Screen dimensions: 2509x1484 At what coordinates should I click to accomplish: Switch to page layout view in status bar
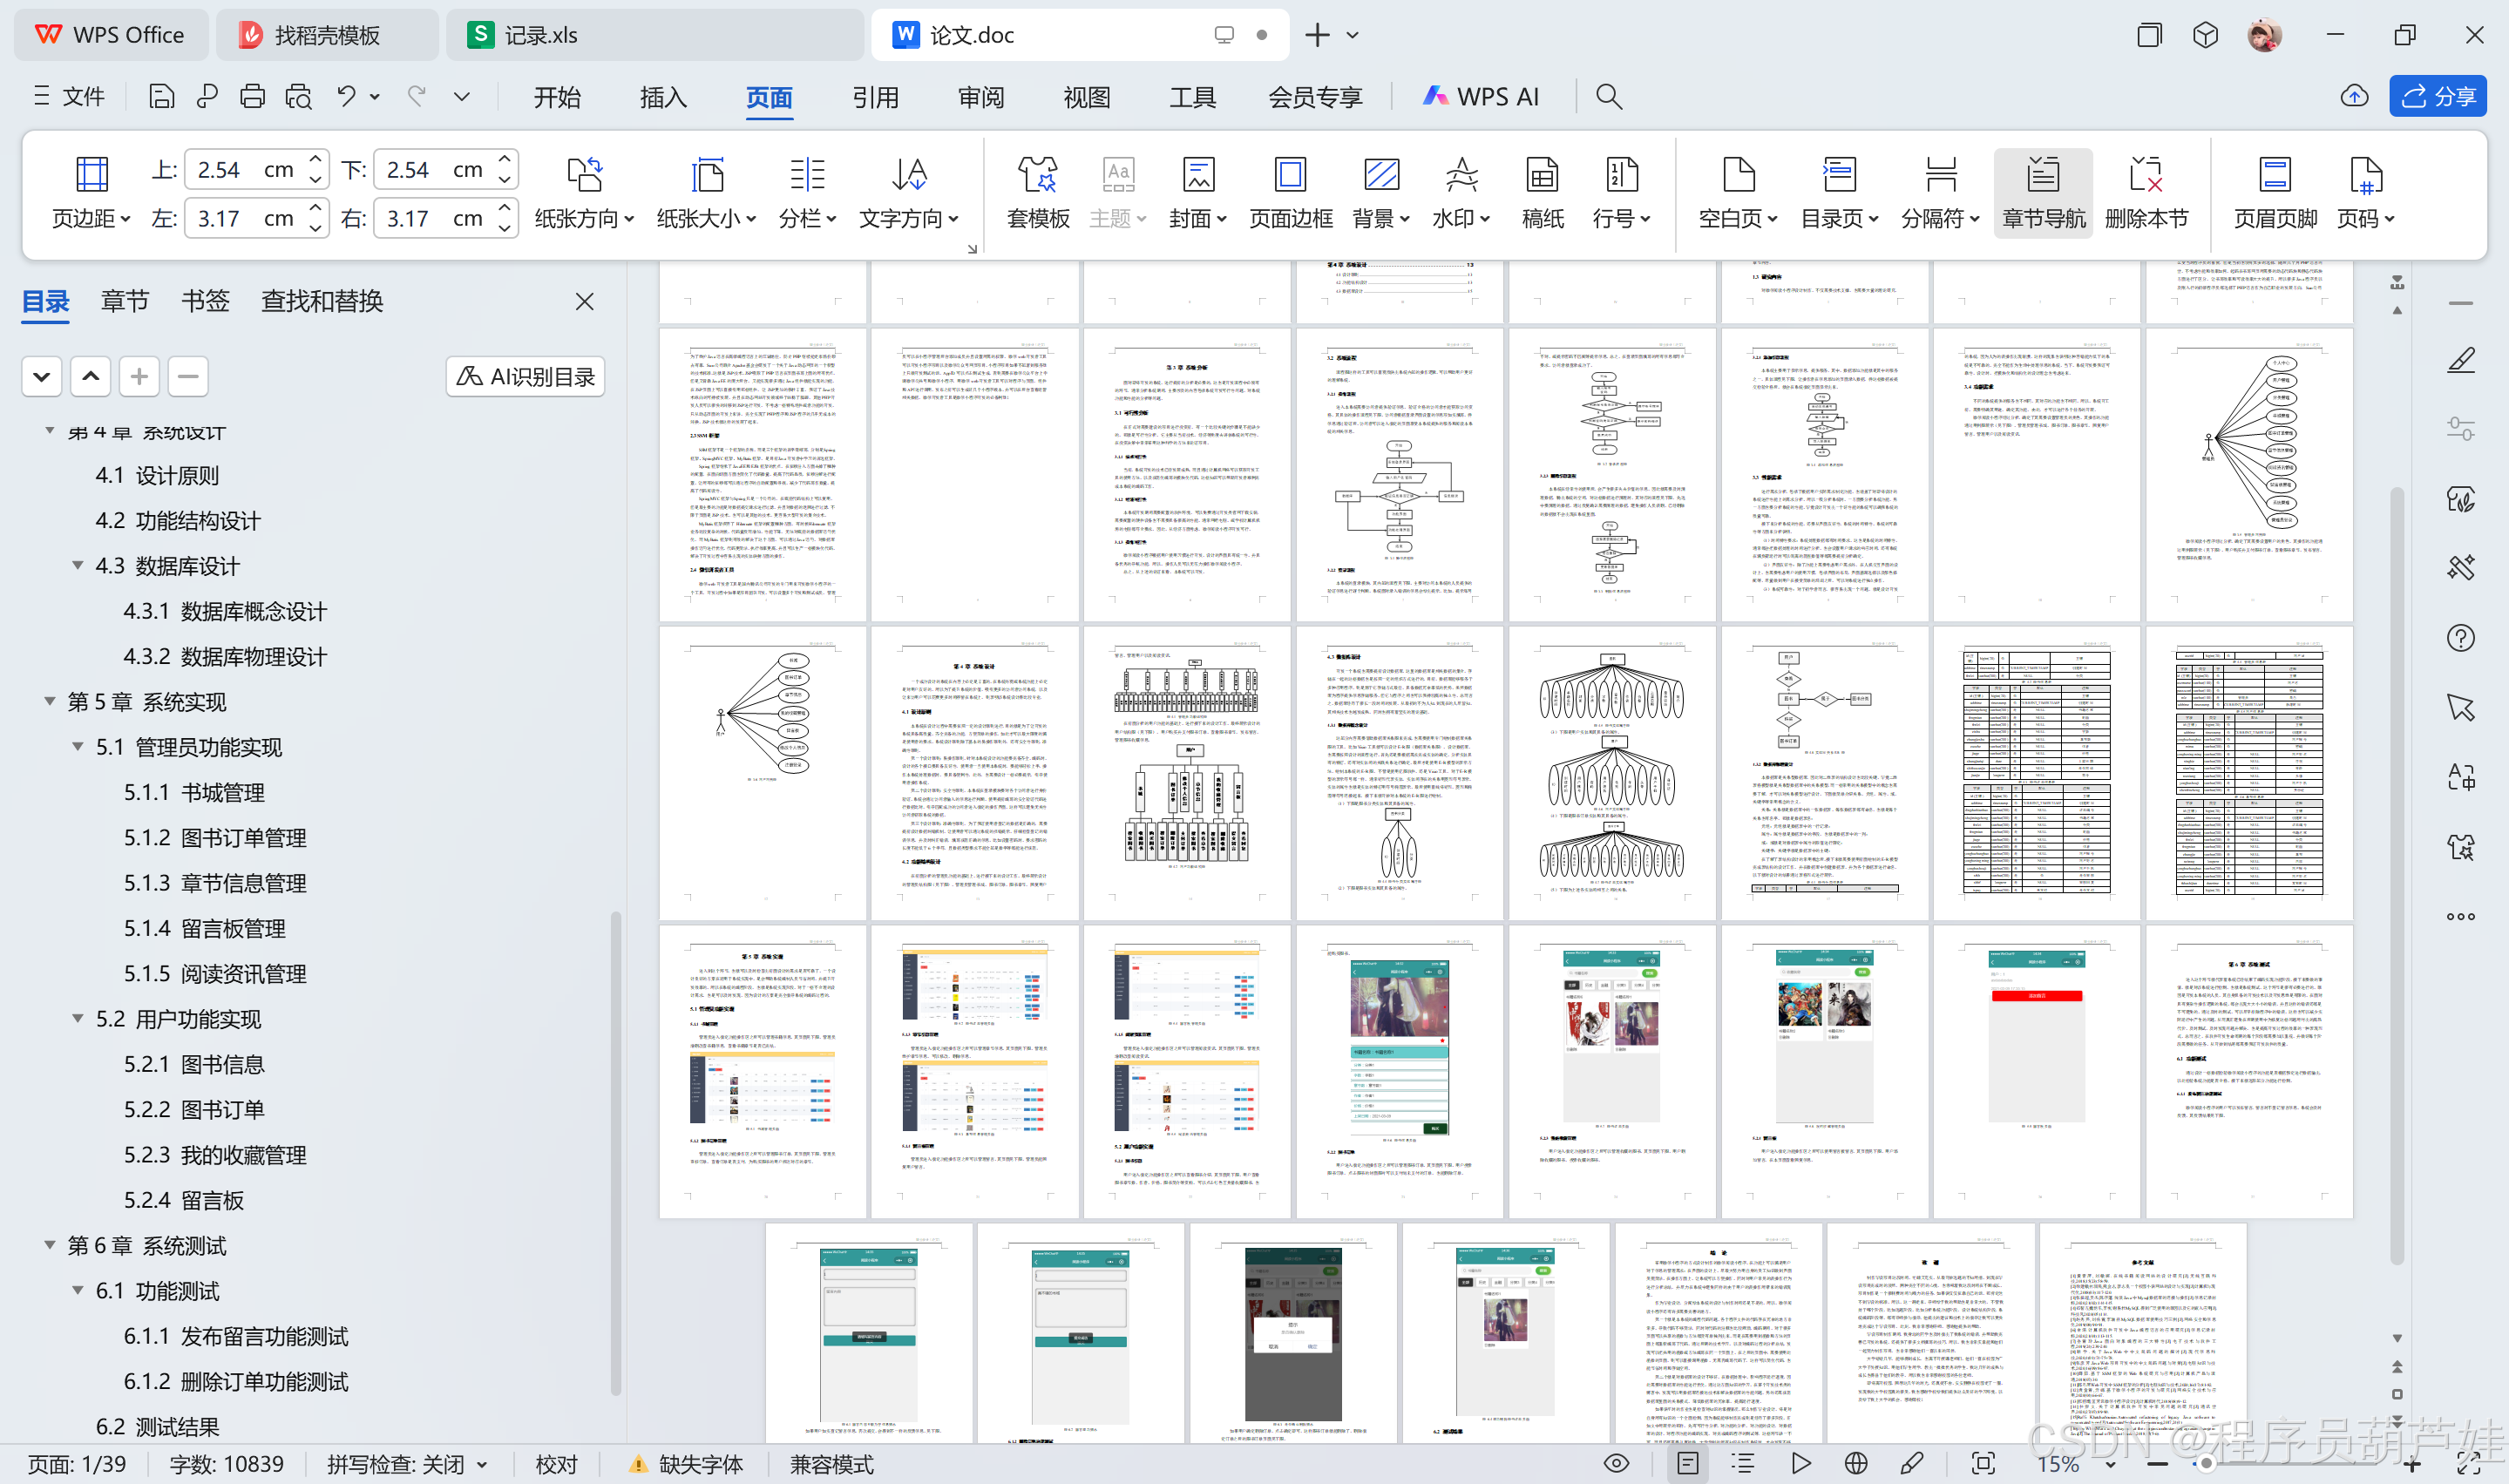pyautogui.click(x=1688, y=1464)
